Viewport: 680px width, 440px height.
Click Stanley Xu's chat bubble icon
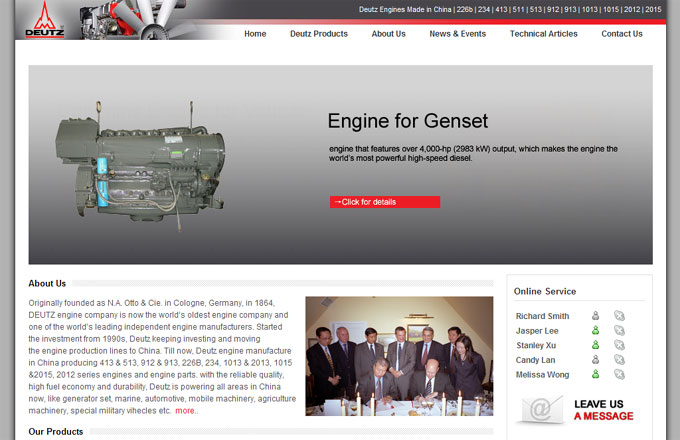619,345
